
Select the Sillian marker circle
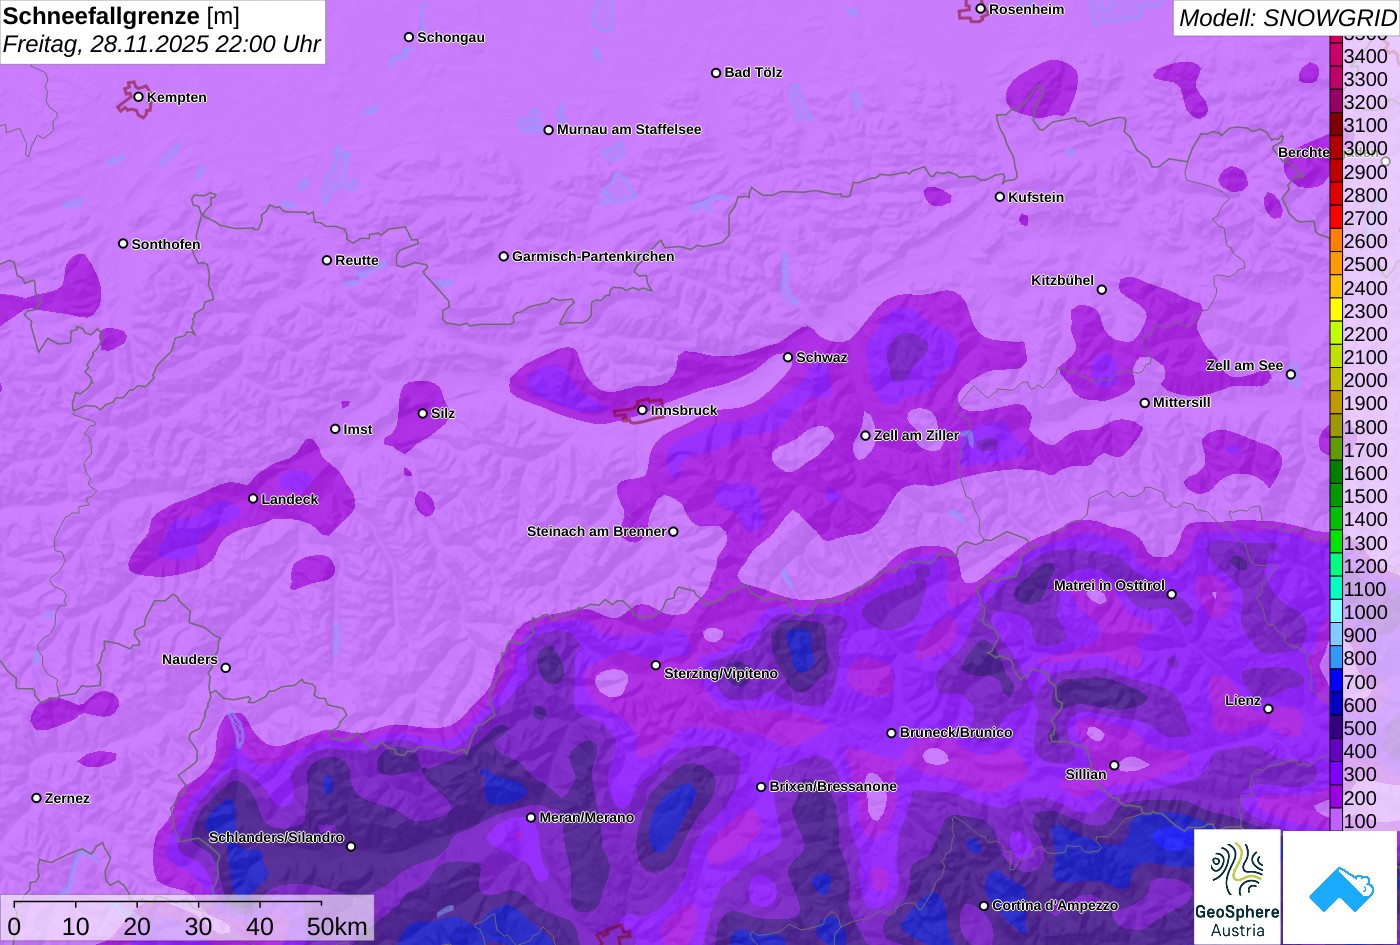[1115, 766]
